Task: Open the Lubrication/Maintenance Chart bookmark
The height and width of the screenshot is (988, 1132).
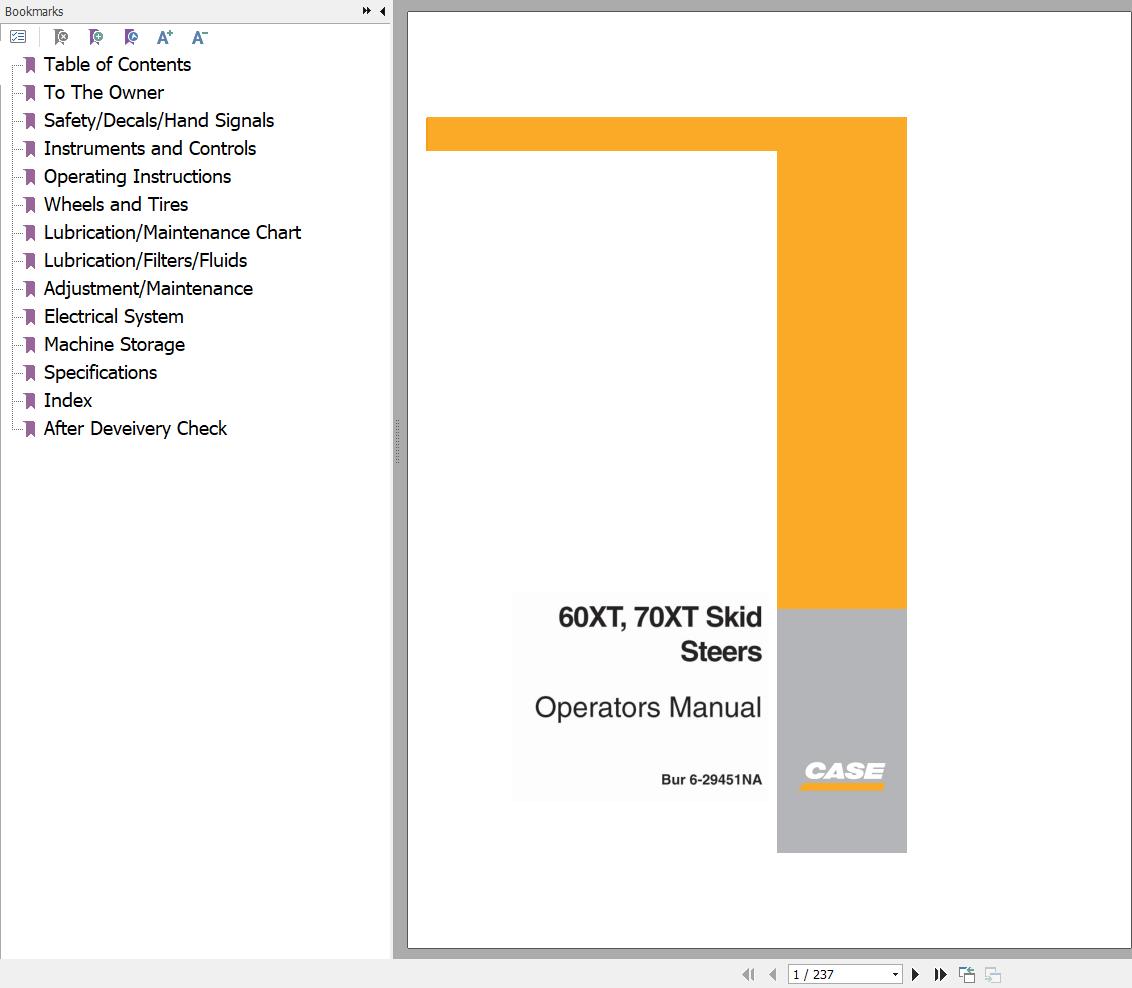Action: 172,232
